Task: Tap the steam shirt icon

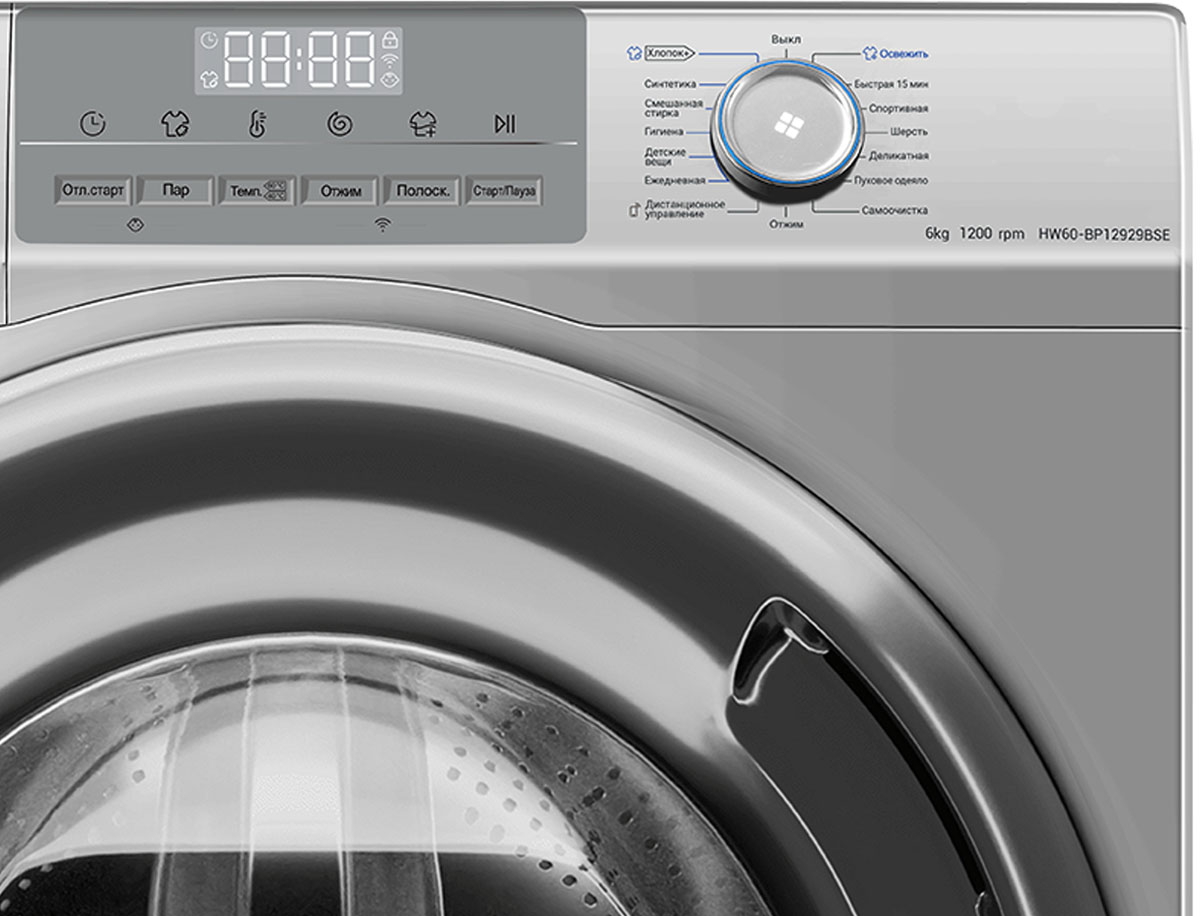Action: pos(175,124)
